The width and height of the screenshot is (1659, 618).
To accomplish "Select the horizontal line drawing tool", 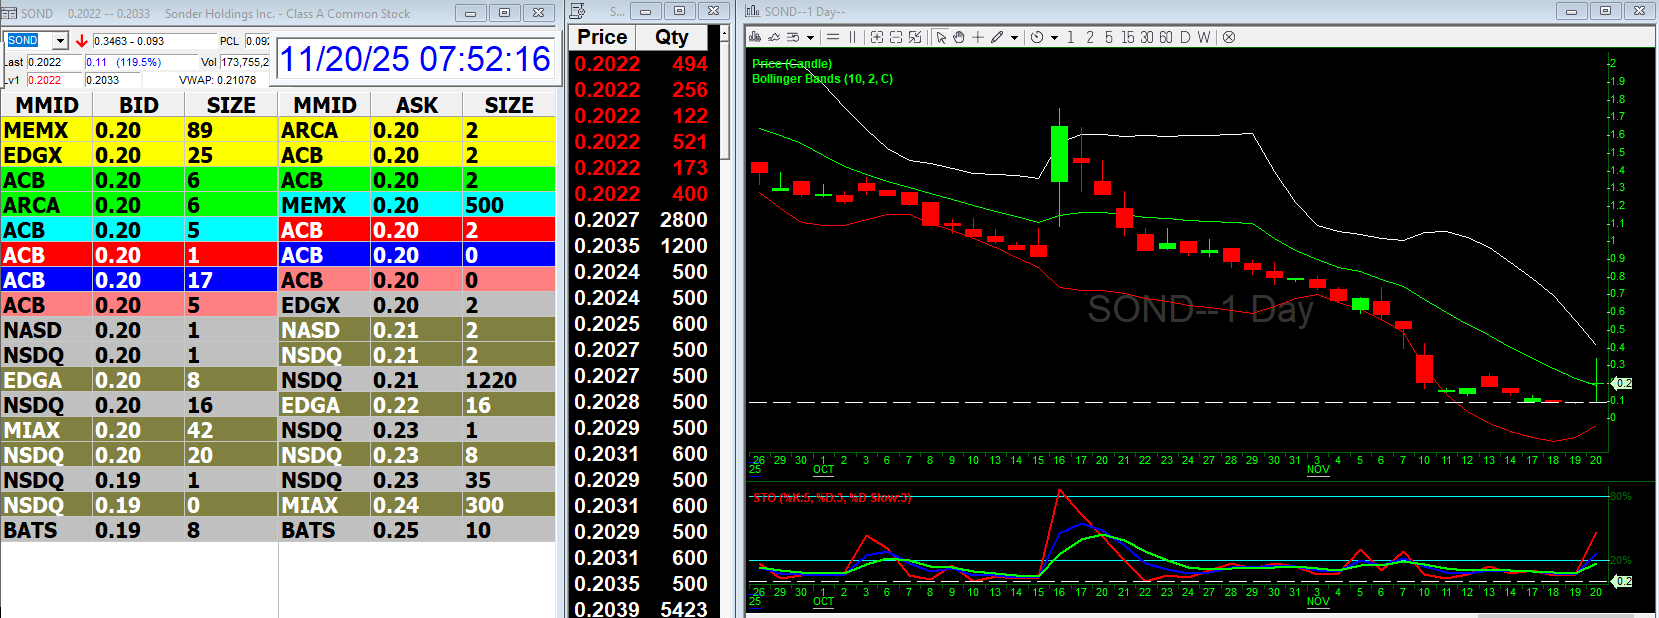I will point(833,37).
